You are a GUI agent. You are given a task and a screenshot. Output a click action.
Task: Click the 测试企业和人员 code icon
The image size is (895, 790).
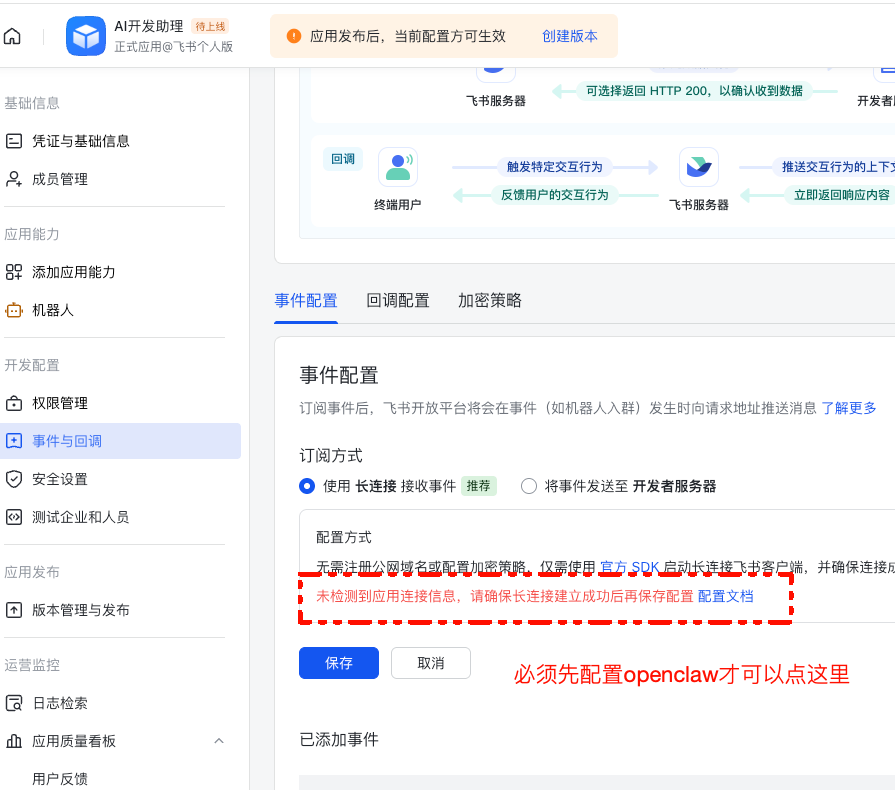[x=14, y=517]
